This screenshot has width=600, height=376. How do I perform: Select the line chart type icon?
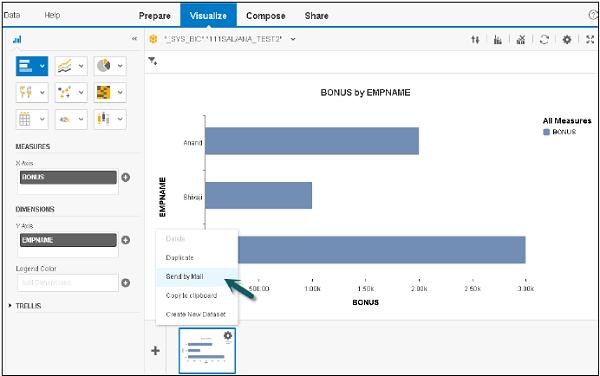(x=64, y=66)
